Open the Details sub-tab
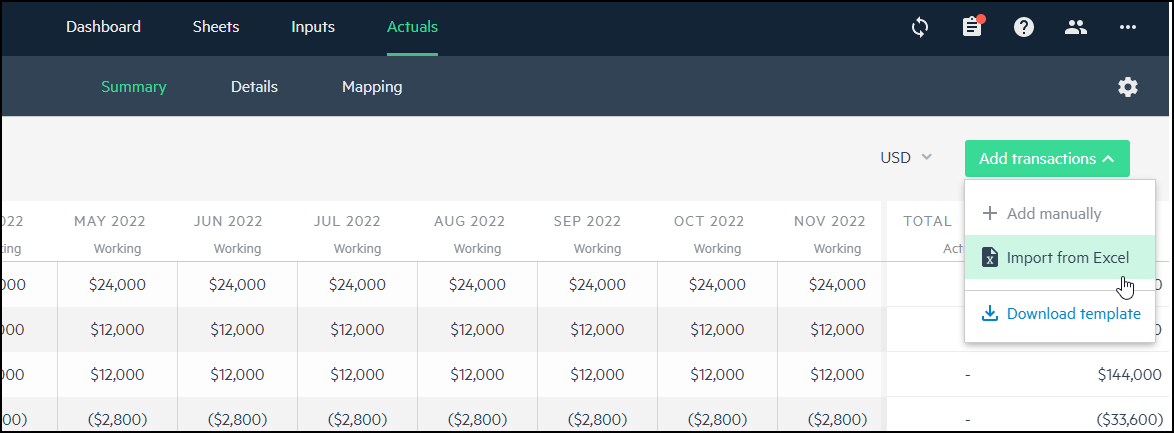This screenshot has height=433, width=1174. click(255, 87)
